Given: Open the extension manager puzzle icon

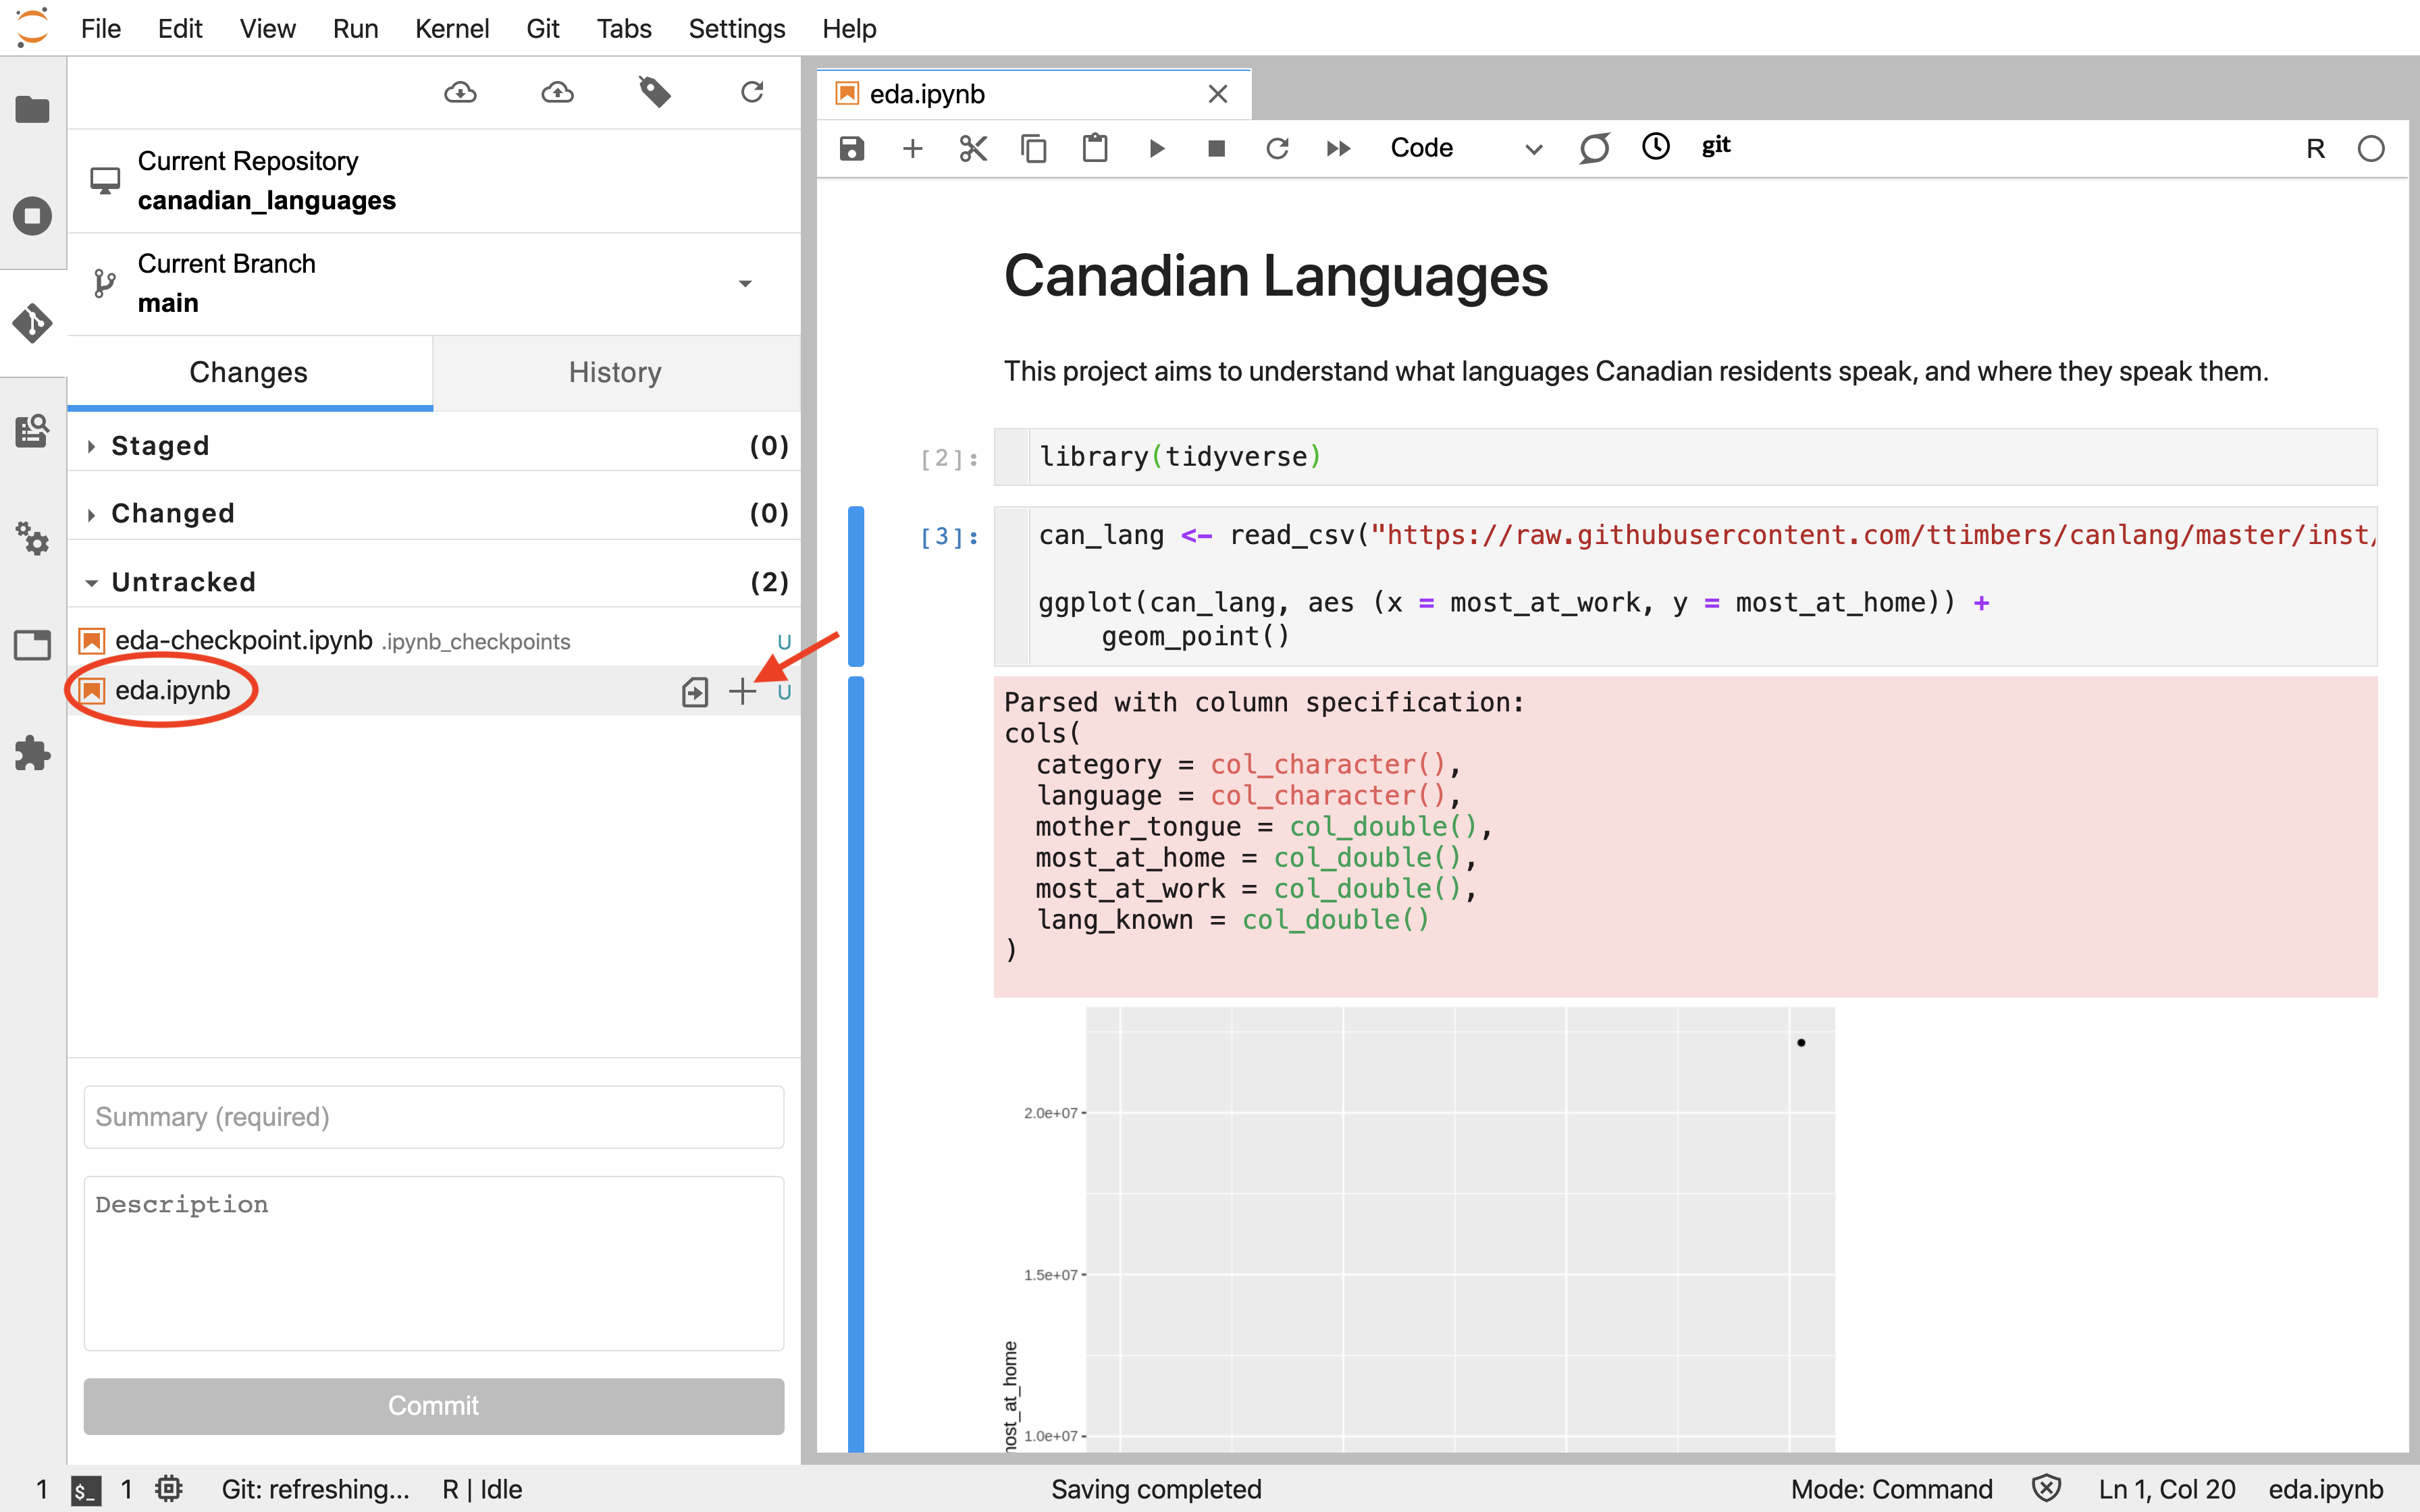Looking at the screenshot, I should tap(32, 753).
